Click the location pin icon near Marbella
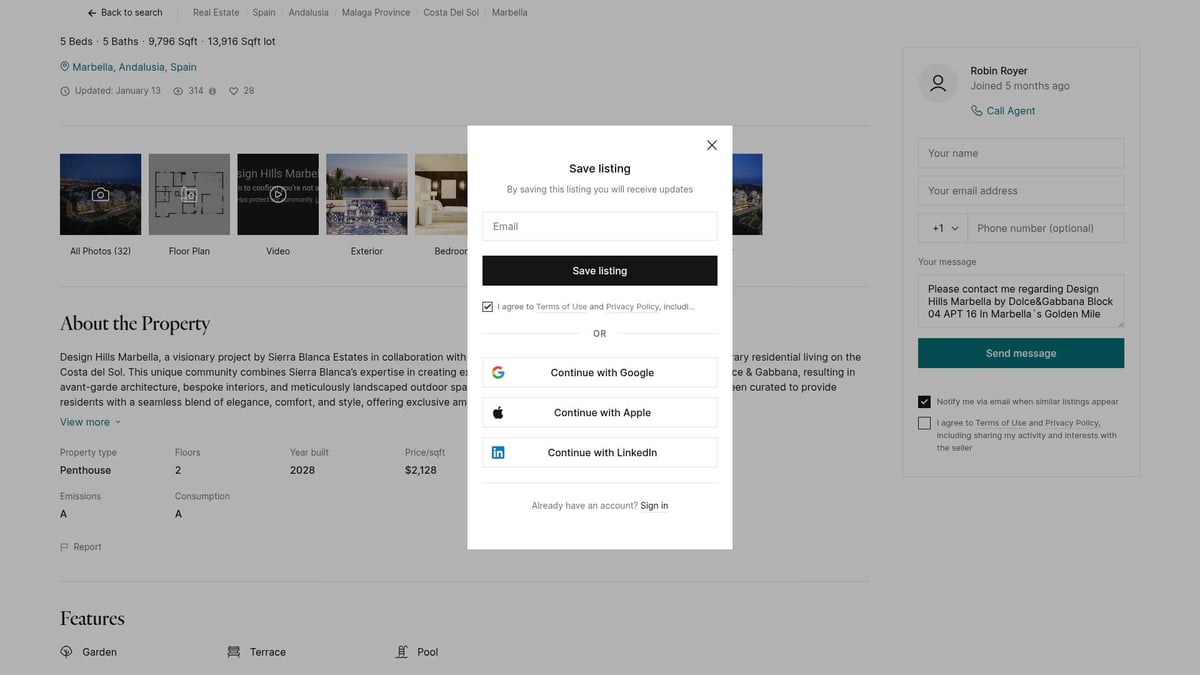Image resolution: width=1200 pixels, height=675 pixels. pos(65,67)
